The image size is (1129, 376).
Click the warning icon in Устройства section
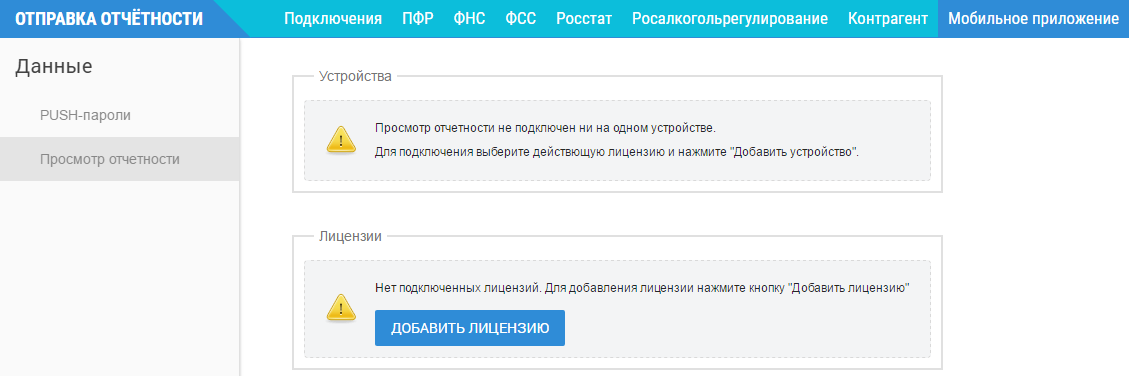coord(341,140)
